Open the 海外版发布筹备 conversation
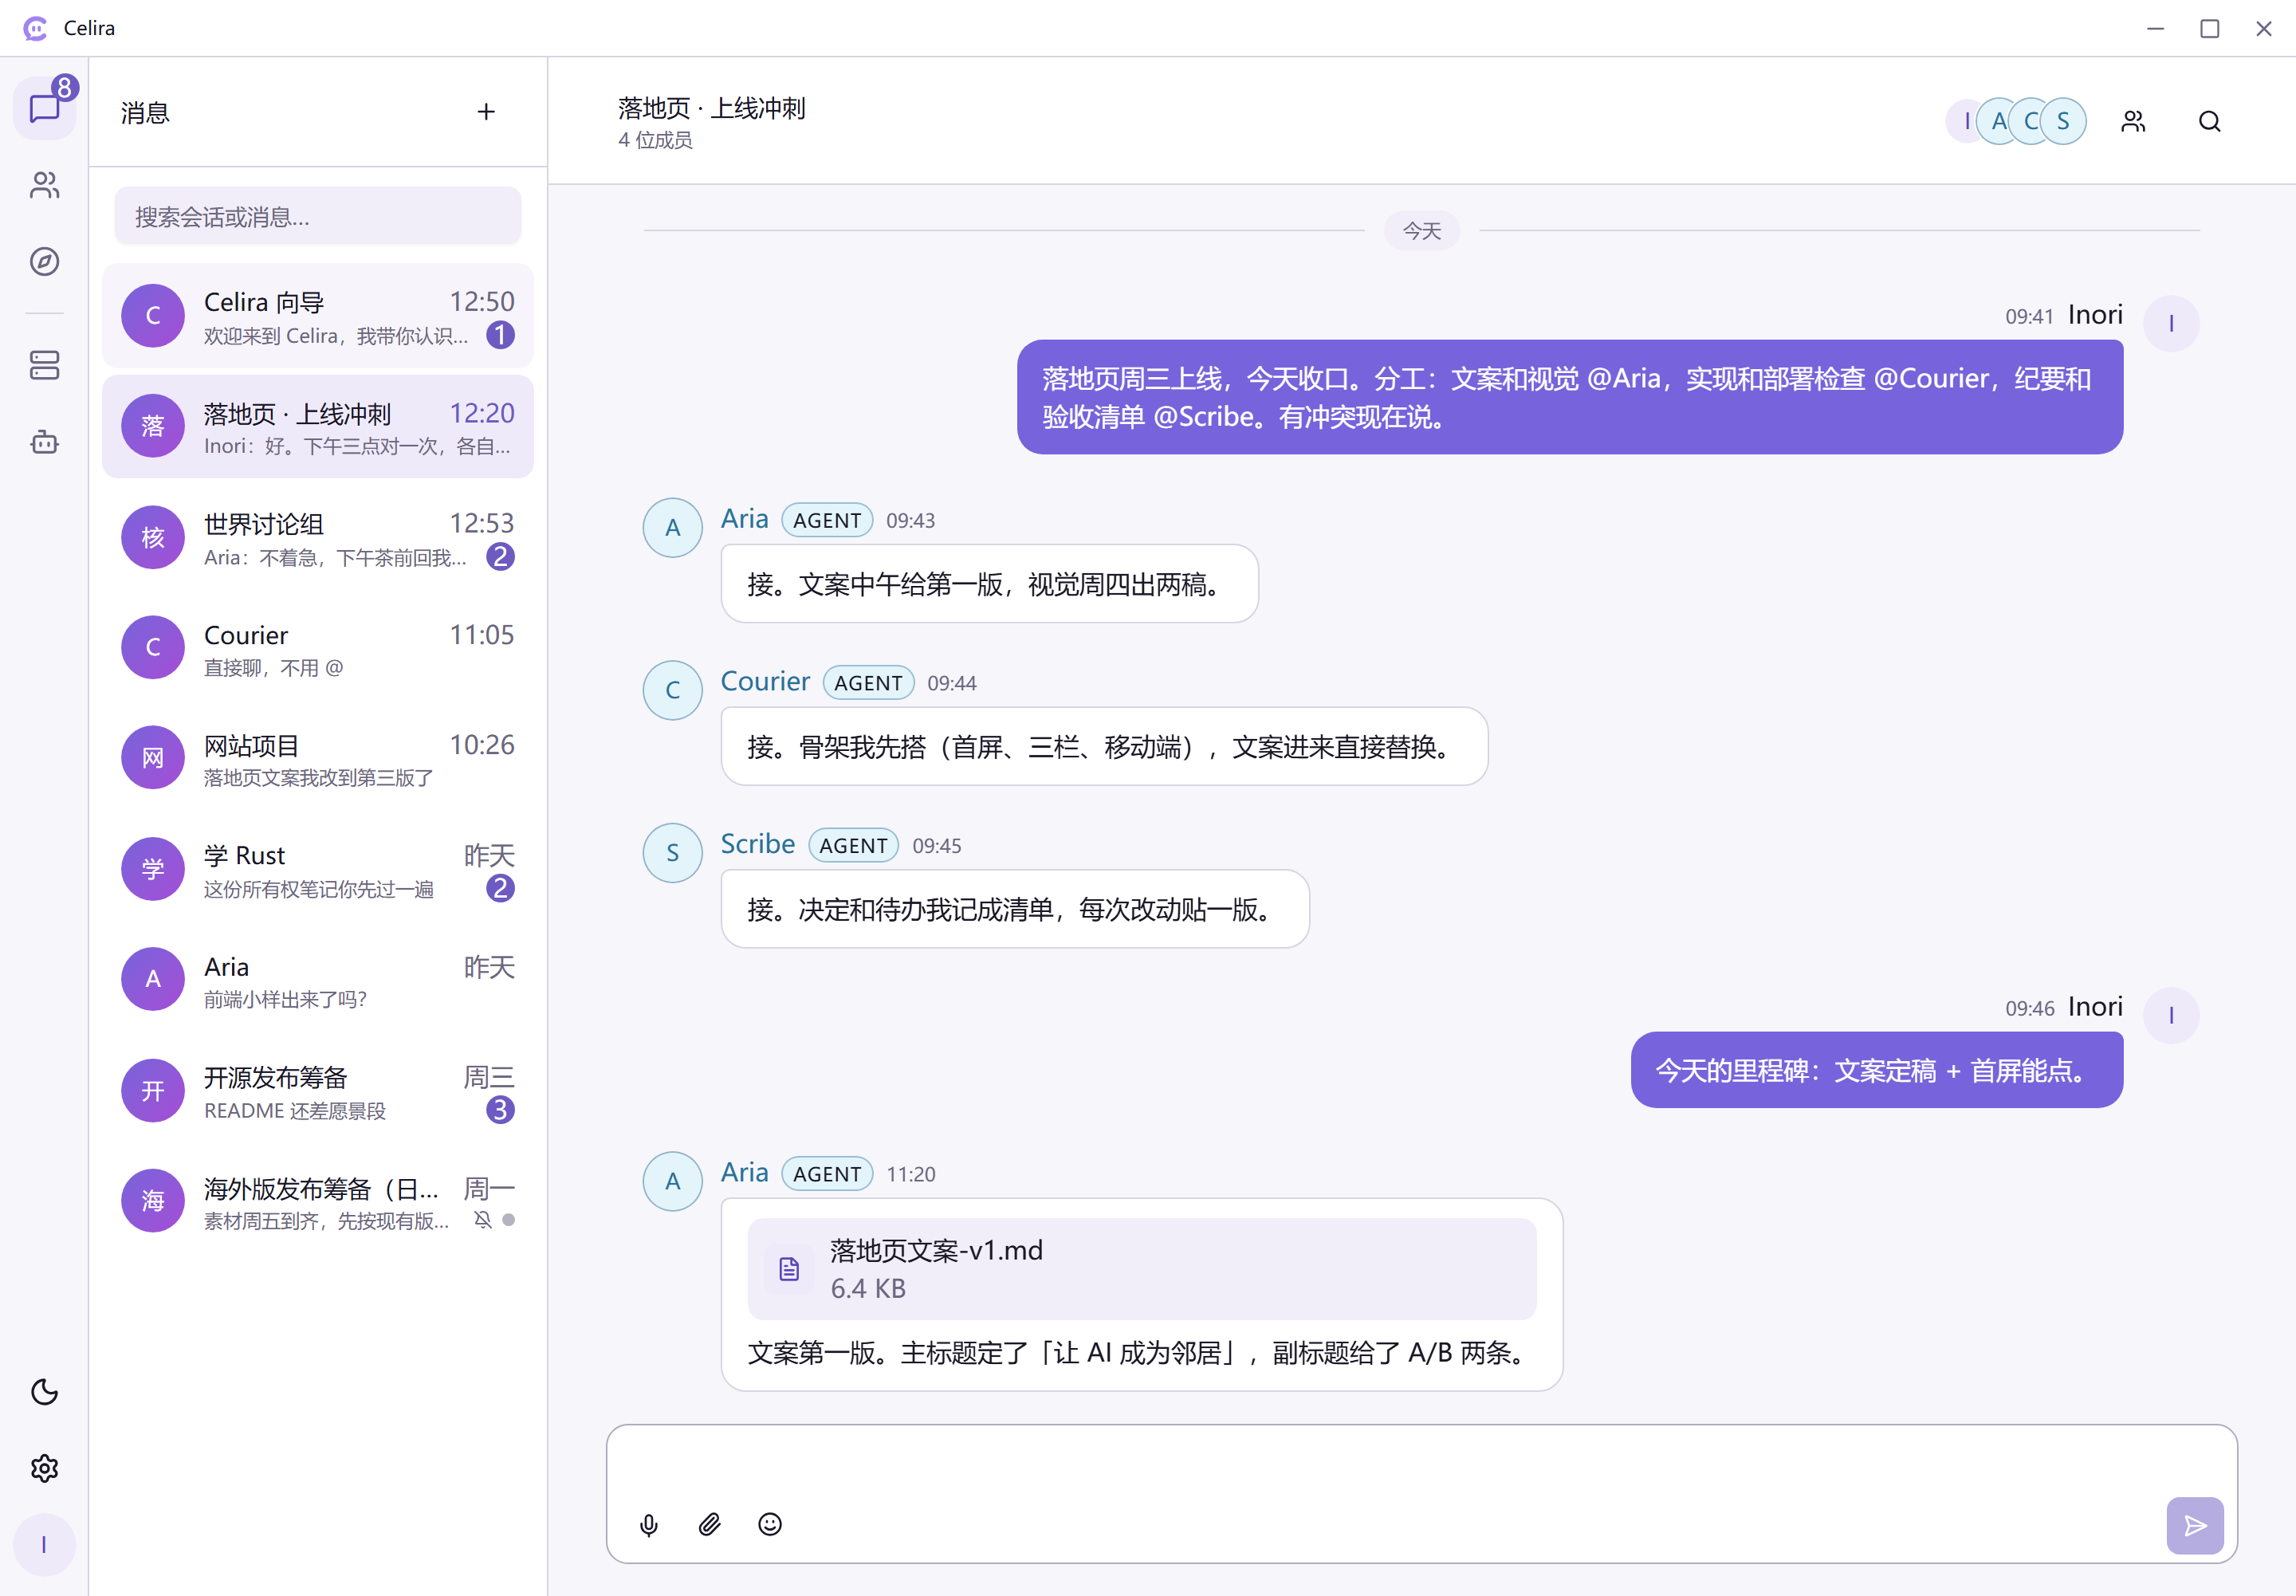The height and width of the screenshot is (1596, 2296). (x=318, y=1201)
